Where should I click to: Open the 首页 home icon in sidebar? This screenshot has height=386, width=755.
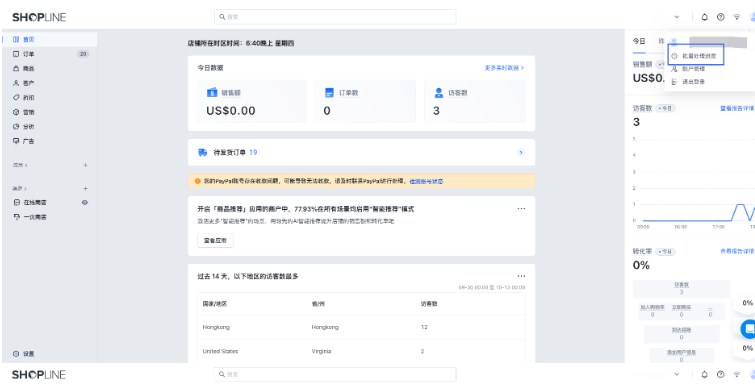click(x=16, y=39)
